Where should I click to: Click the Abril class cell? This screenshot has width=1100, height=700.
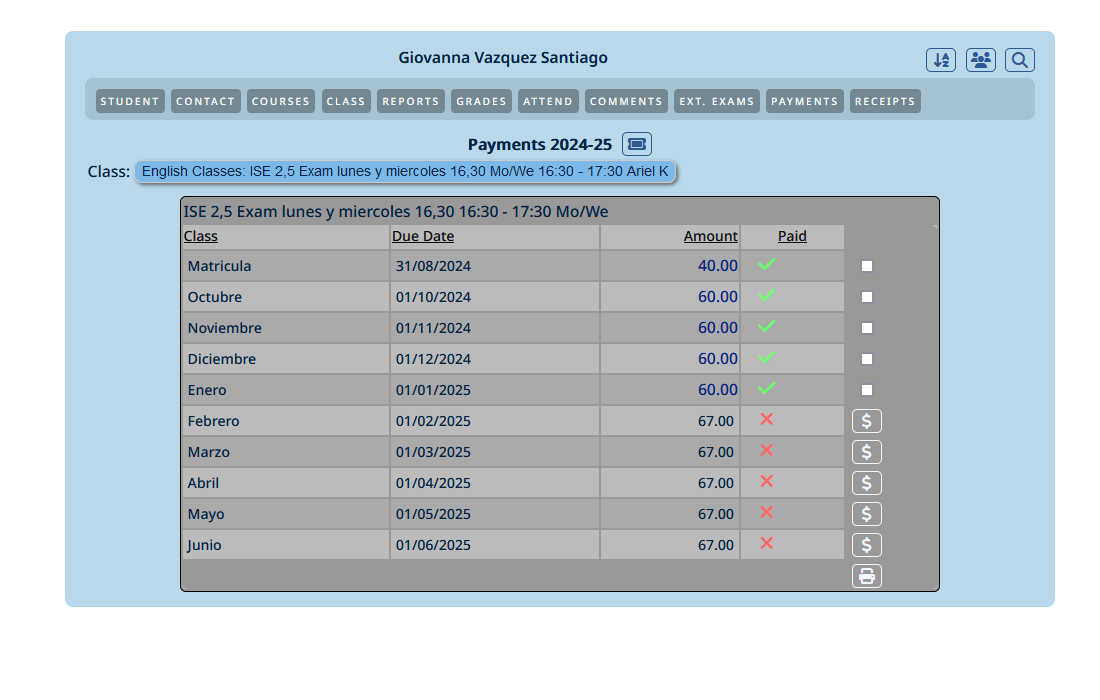click(x=286, y=483)
